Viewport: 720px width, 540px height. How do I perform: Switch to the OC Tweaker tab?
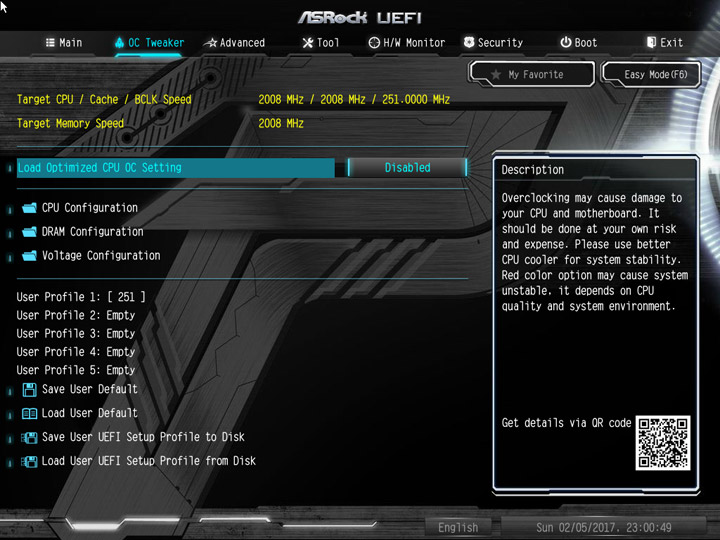[149, 43]
